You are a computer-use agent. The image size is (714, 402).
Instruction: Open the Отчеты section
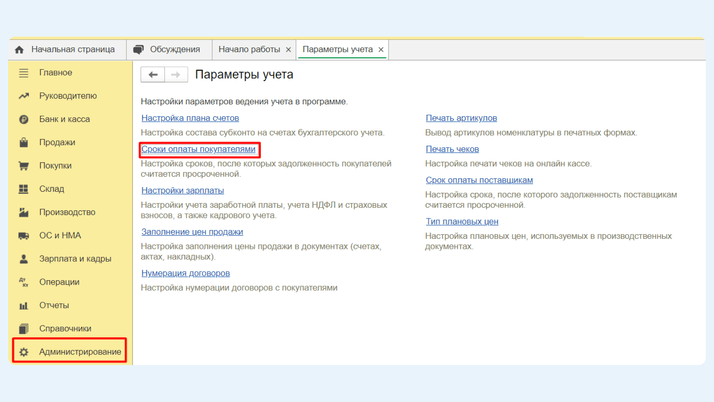pyautogui.click(x=70, y=305)
